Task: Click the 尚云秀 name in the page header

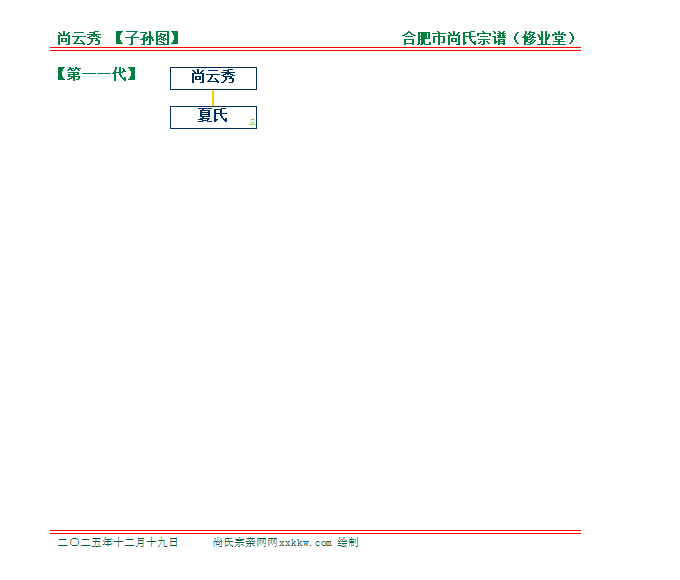Action: (x=79, y=39)
